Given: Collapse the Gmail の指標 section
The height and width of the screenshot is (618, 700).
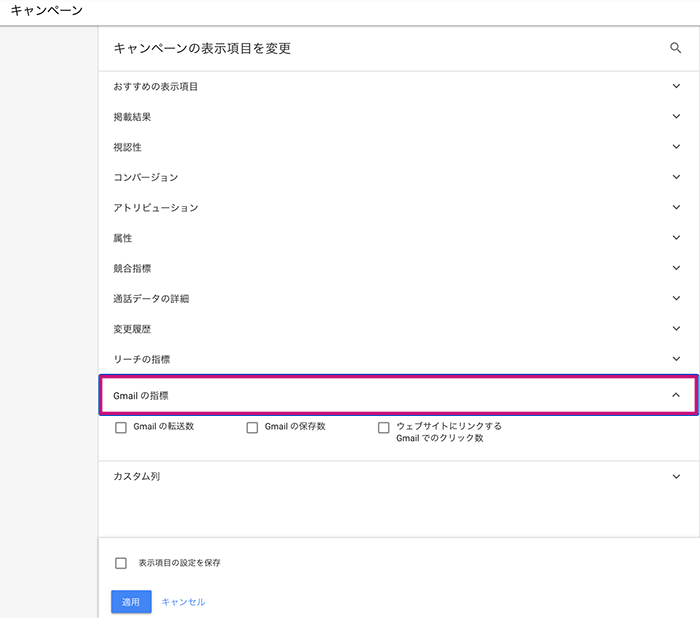Looking at the screenshot, I should coord(676,395).
